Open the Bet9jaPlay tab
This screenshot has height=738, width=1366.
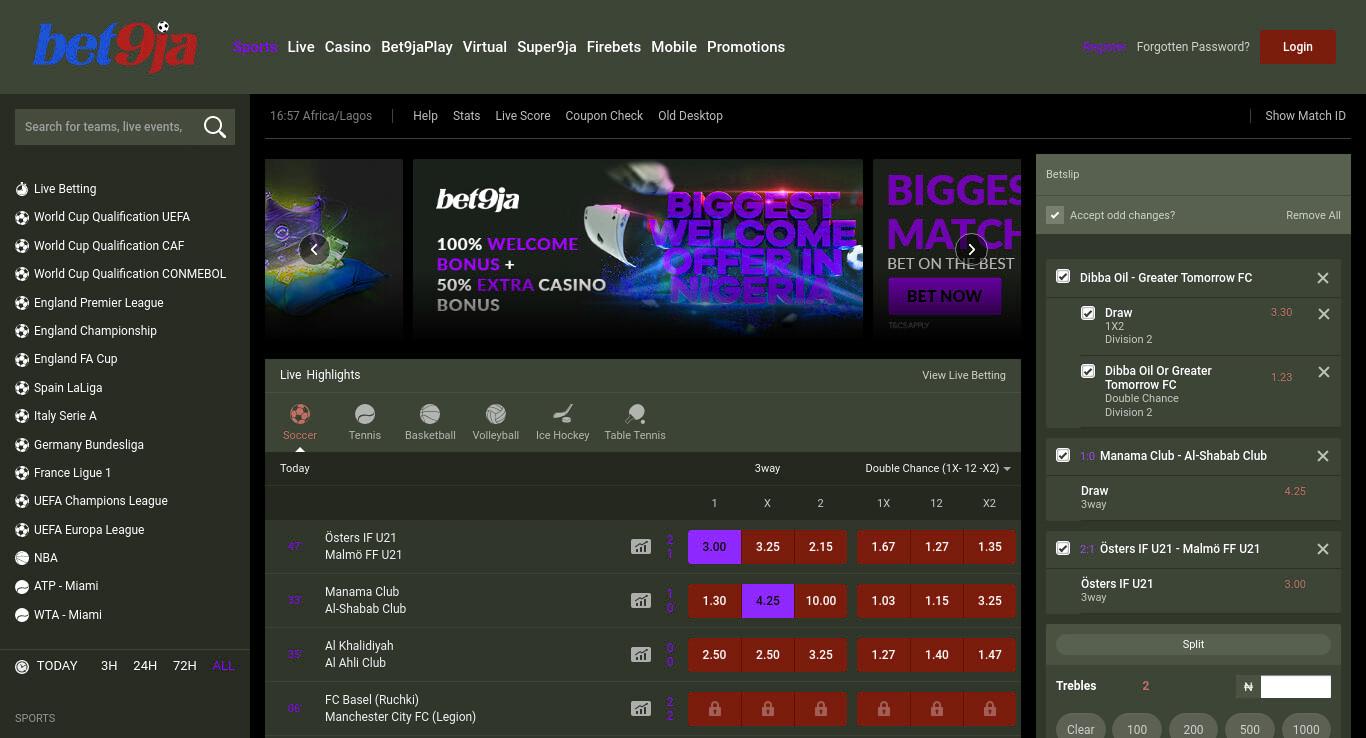(417, 47)
